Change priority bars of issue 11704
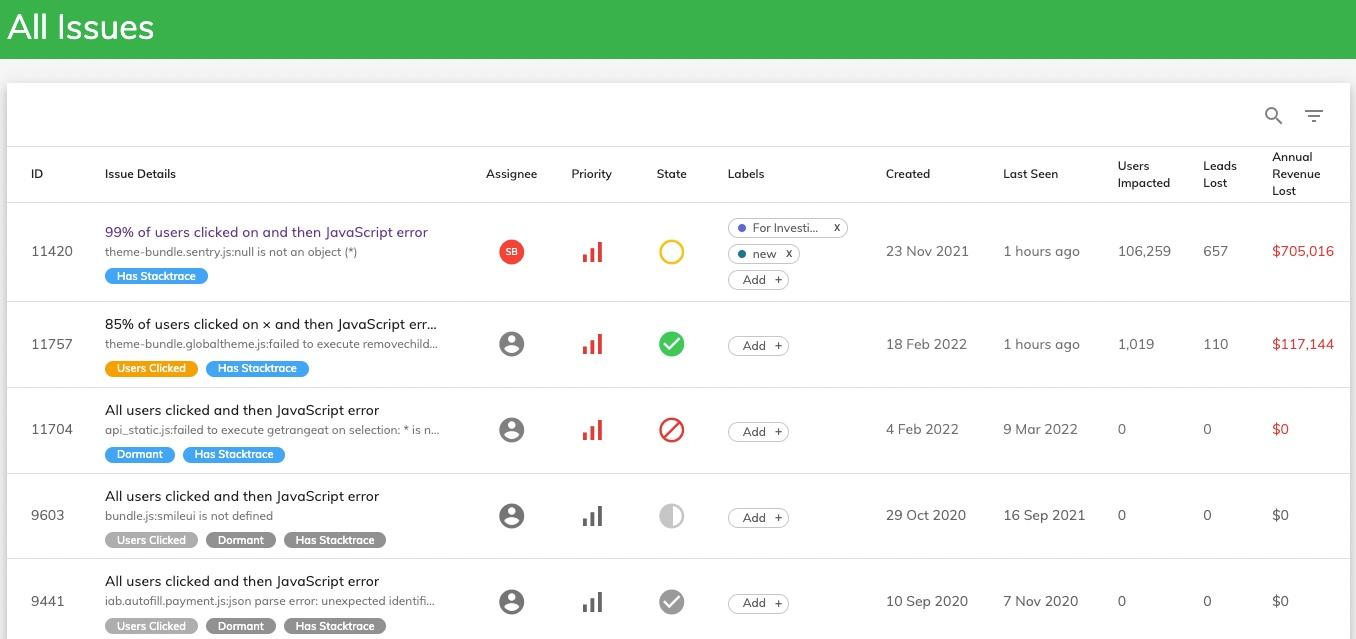Viewport: 1356px width, 639px height. coord(592,430)
